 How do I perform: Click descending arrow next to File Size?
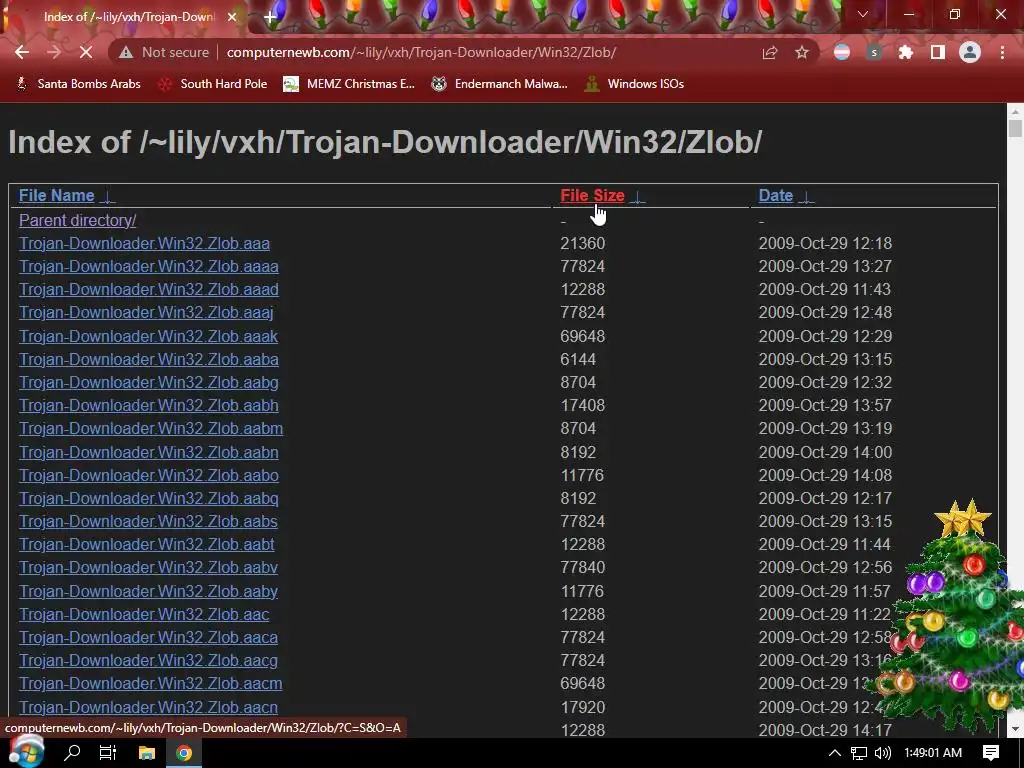click(x=638, y=197)
